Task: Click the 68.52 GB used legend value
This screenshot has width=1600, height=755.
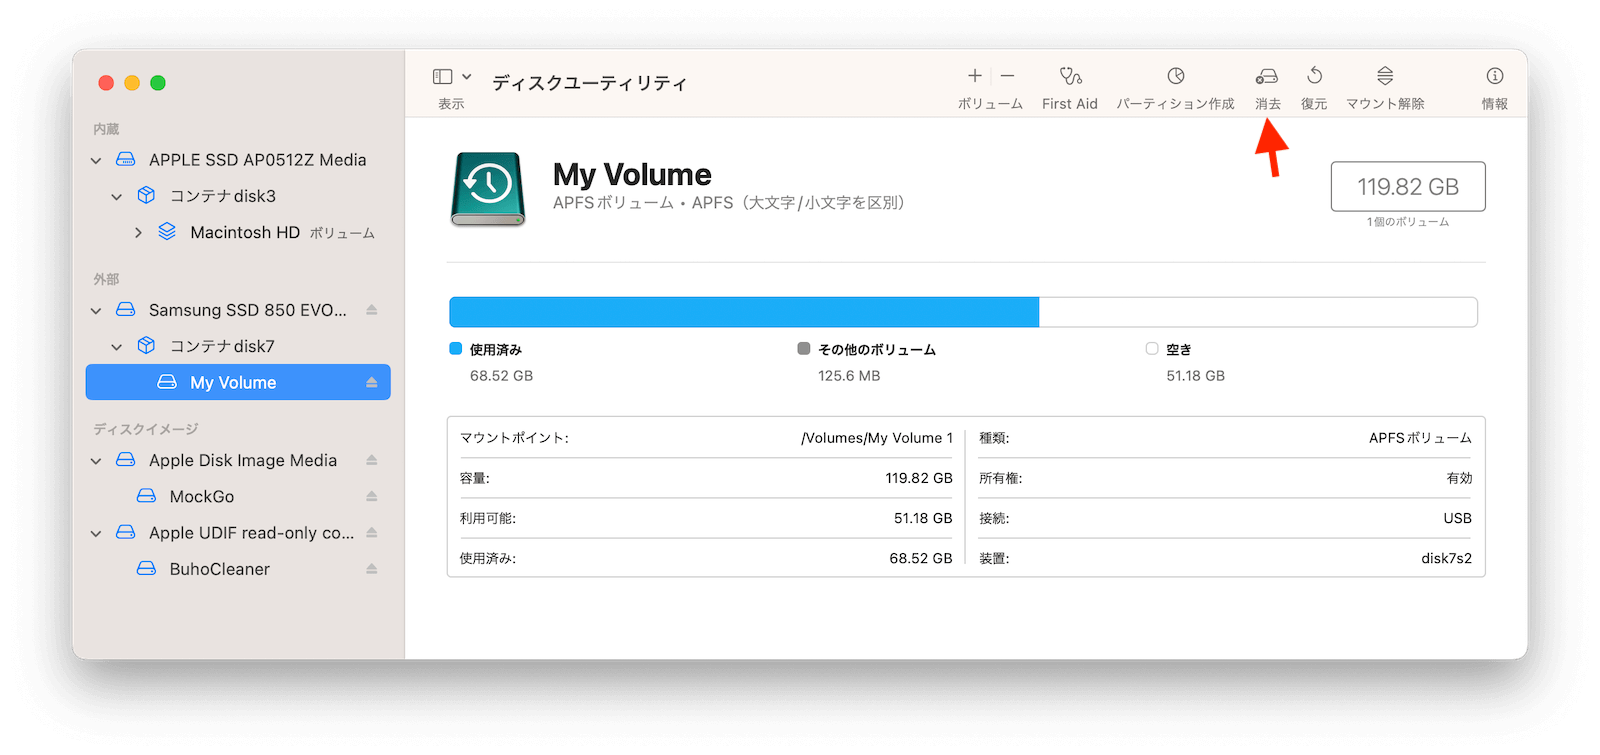Action: click(501, 376)
